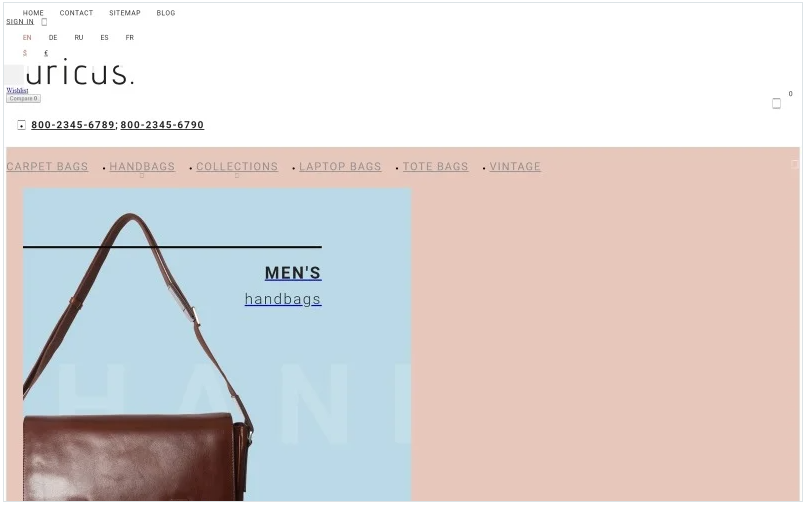The height and width of the screenshot is (510, 804).
Task: Click the phone icon beside 800-2345-6789
Action: click(x=22, y=125)
